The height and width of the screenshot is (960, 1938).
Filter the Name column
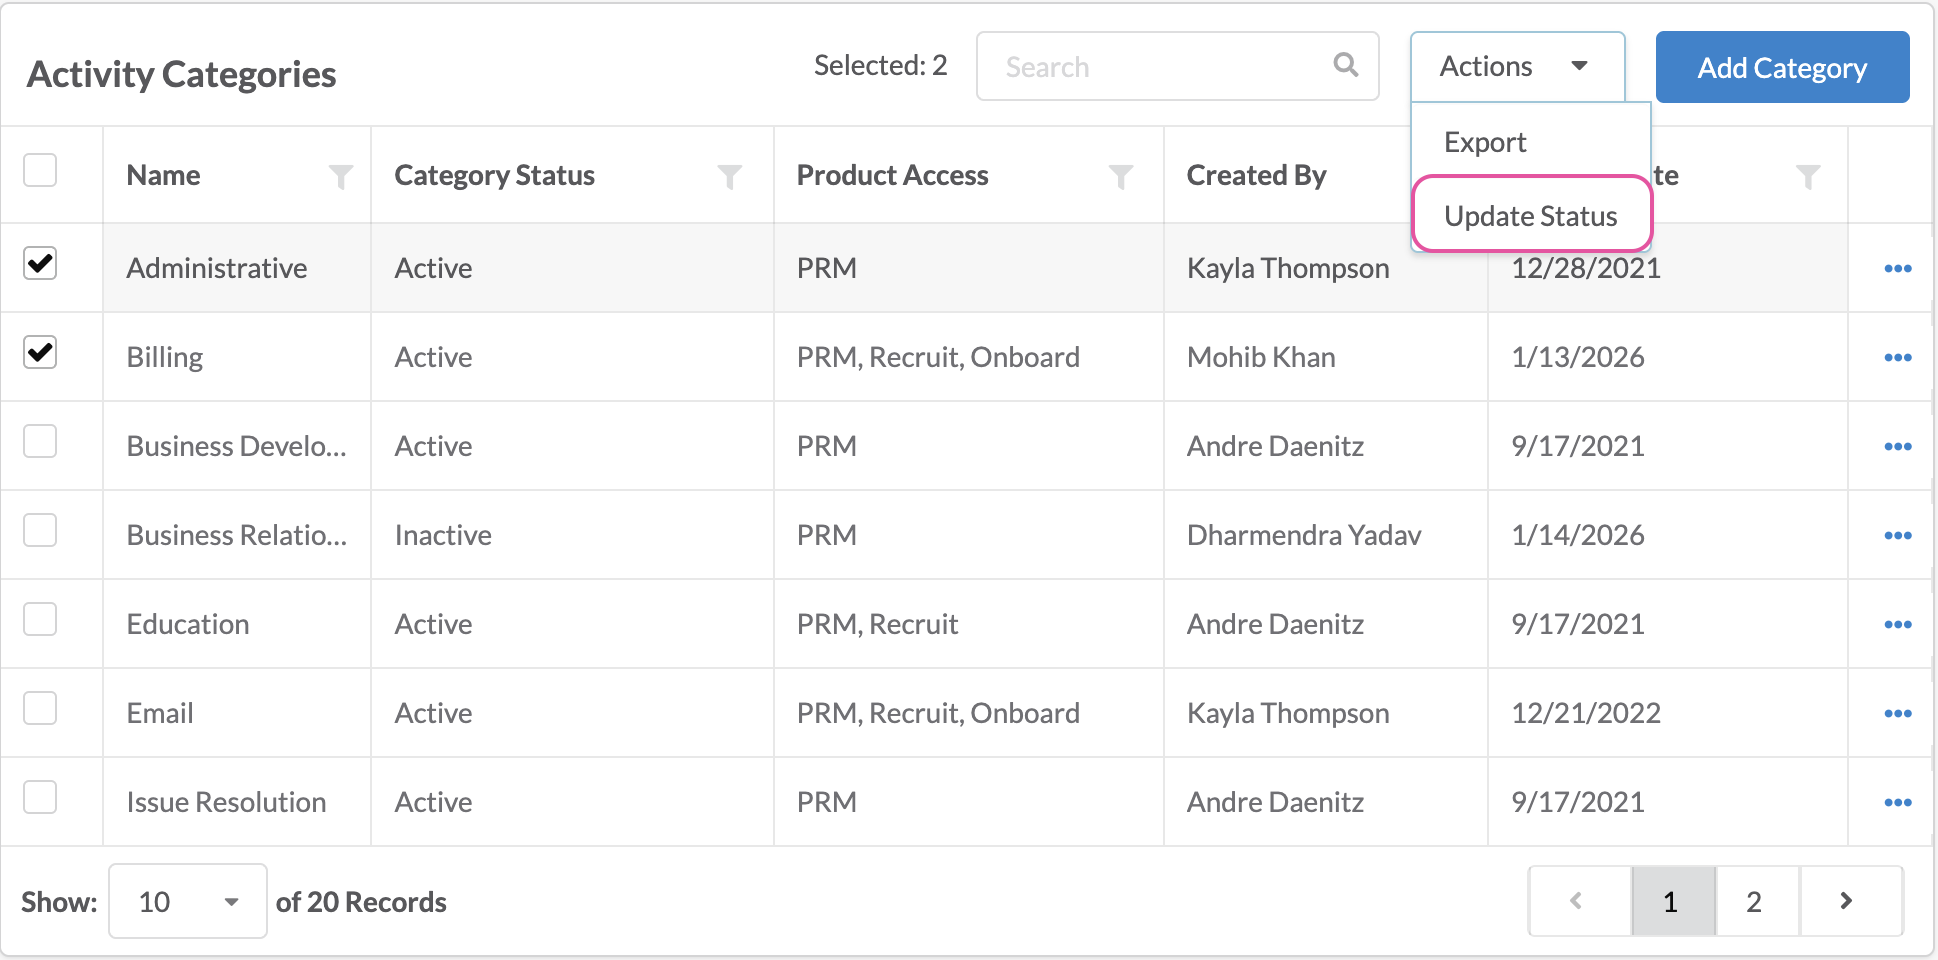[x=341, y=177]
